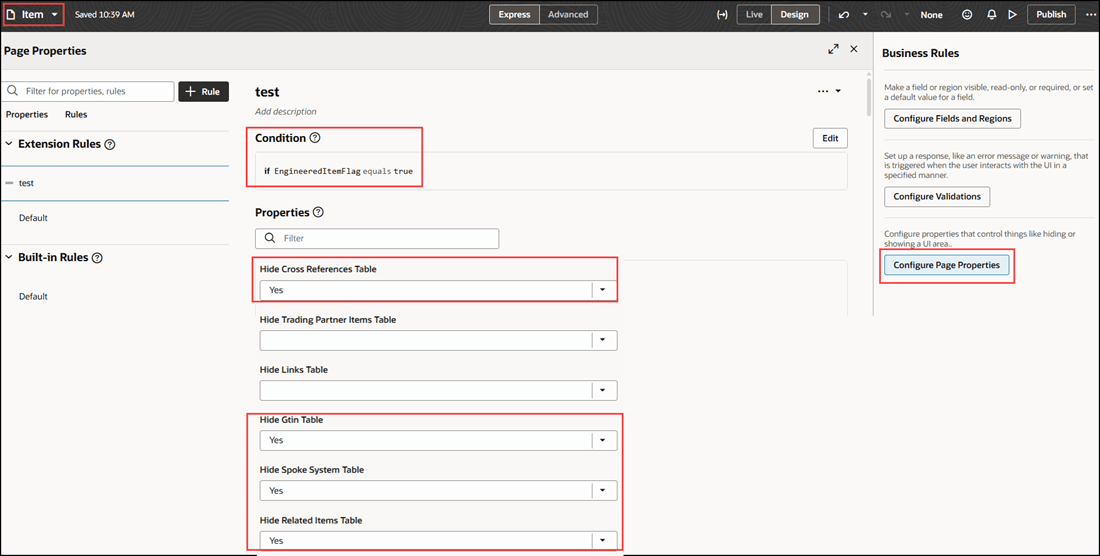Image resolution: width=1100 pixels, height=556 pixels.
Task: Click Configure Page Properties button
Action: [946, 265]
